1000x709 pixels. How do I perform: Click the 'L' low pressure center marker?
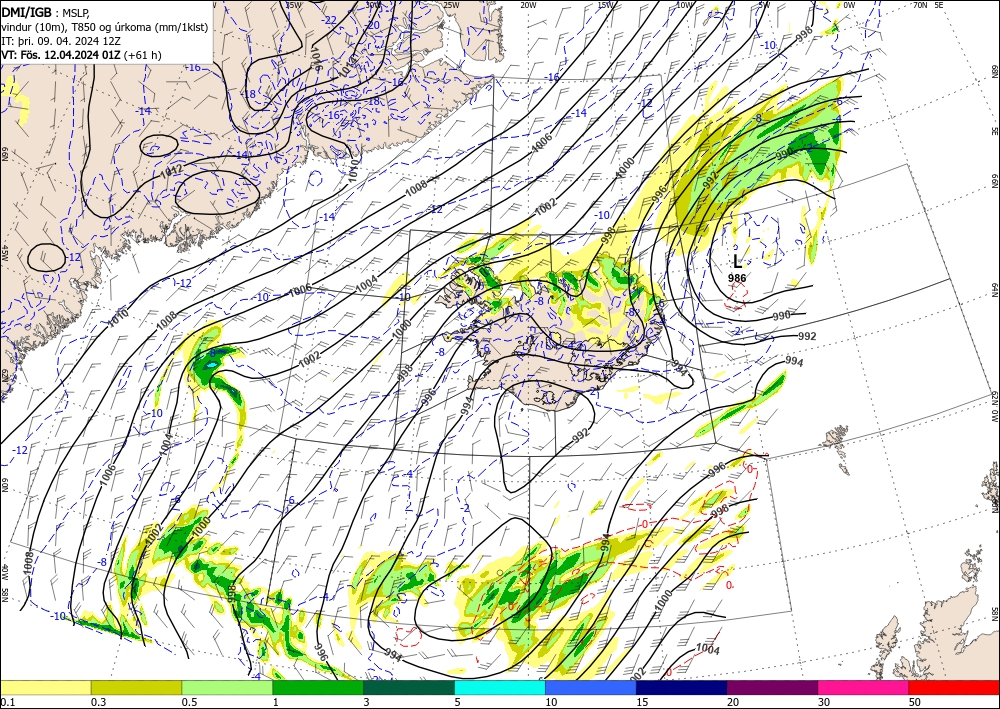[737, 261]
